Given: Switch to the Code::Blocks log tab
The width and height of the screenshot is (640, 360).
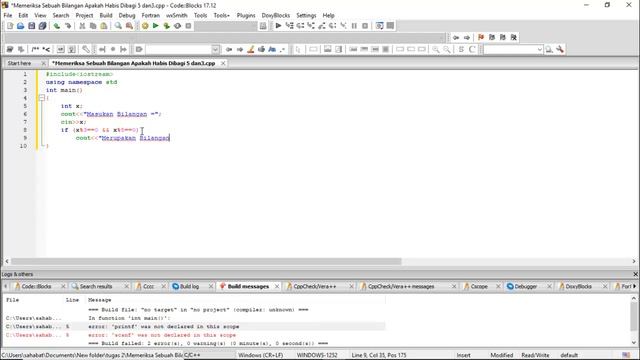Looking at the screenshot, I should [x=36, y=287].
